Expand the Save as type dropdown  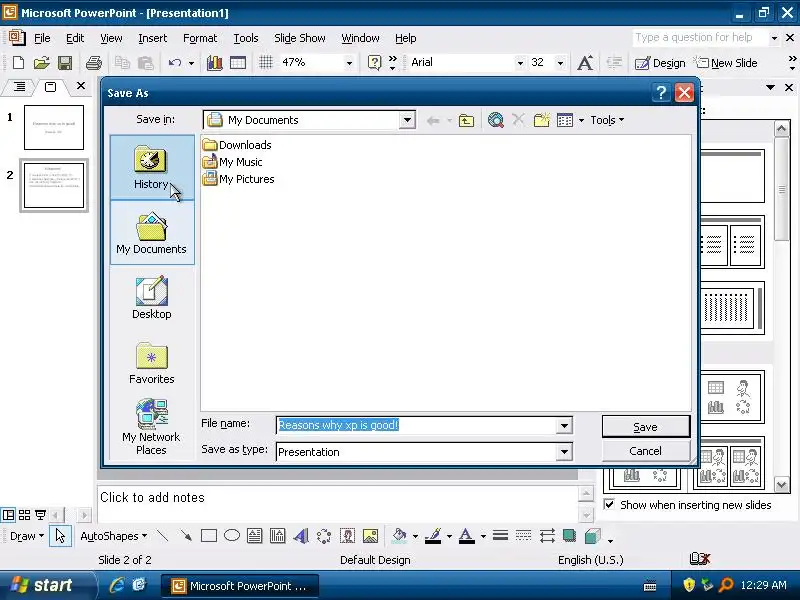click(x=564, y=452)
